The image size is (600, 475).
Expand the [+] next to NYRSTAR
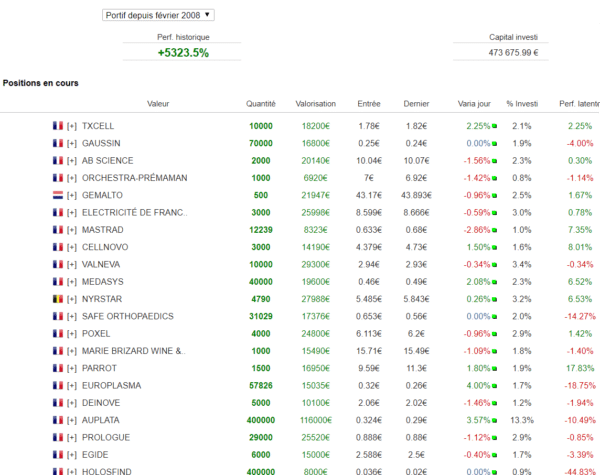[72, 299]
